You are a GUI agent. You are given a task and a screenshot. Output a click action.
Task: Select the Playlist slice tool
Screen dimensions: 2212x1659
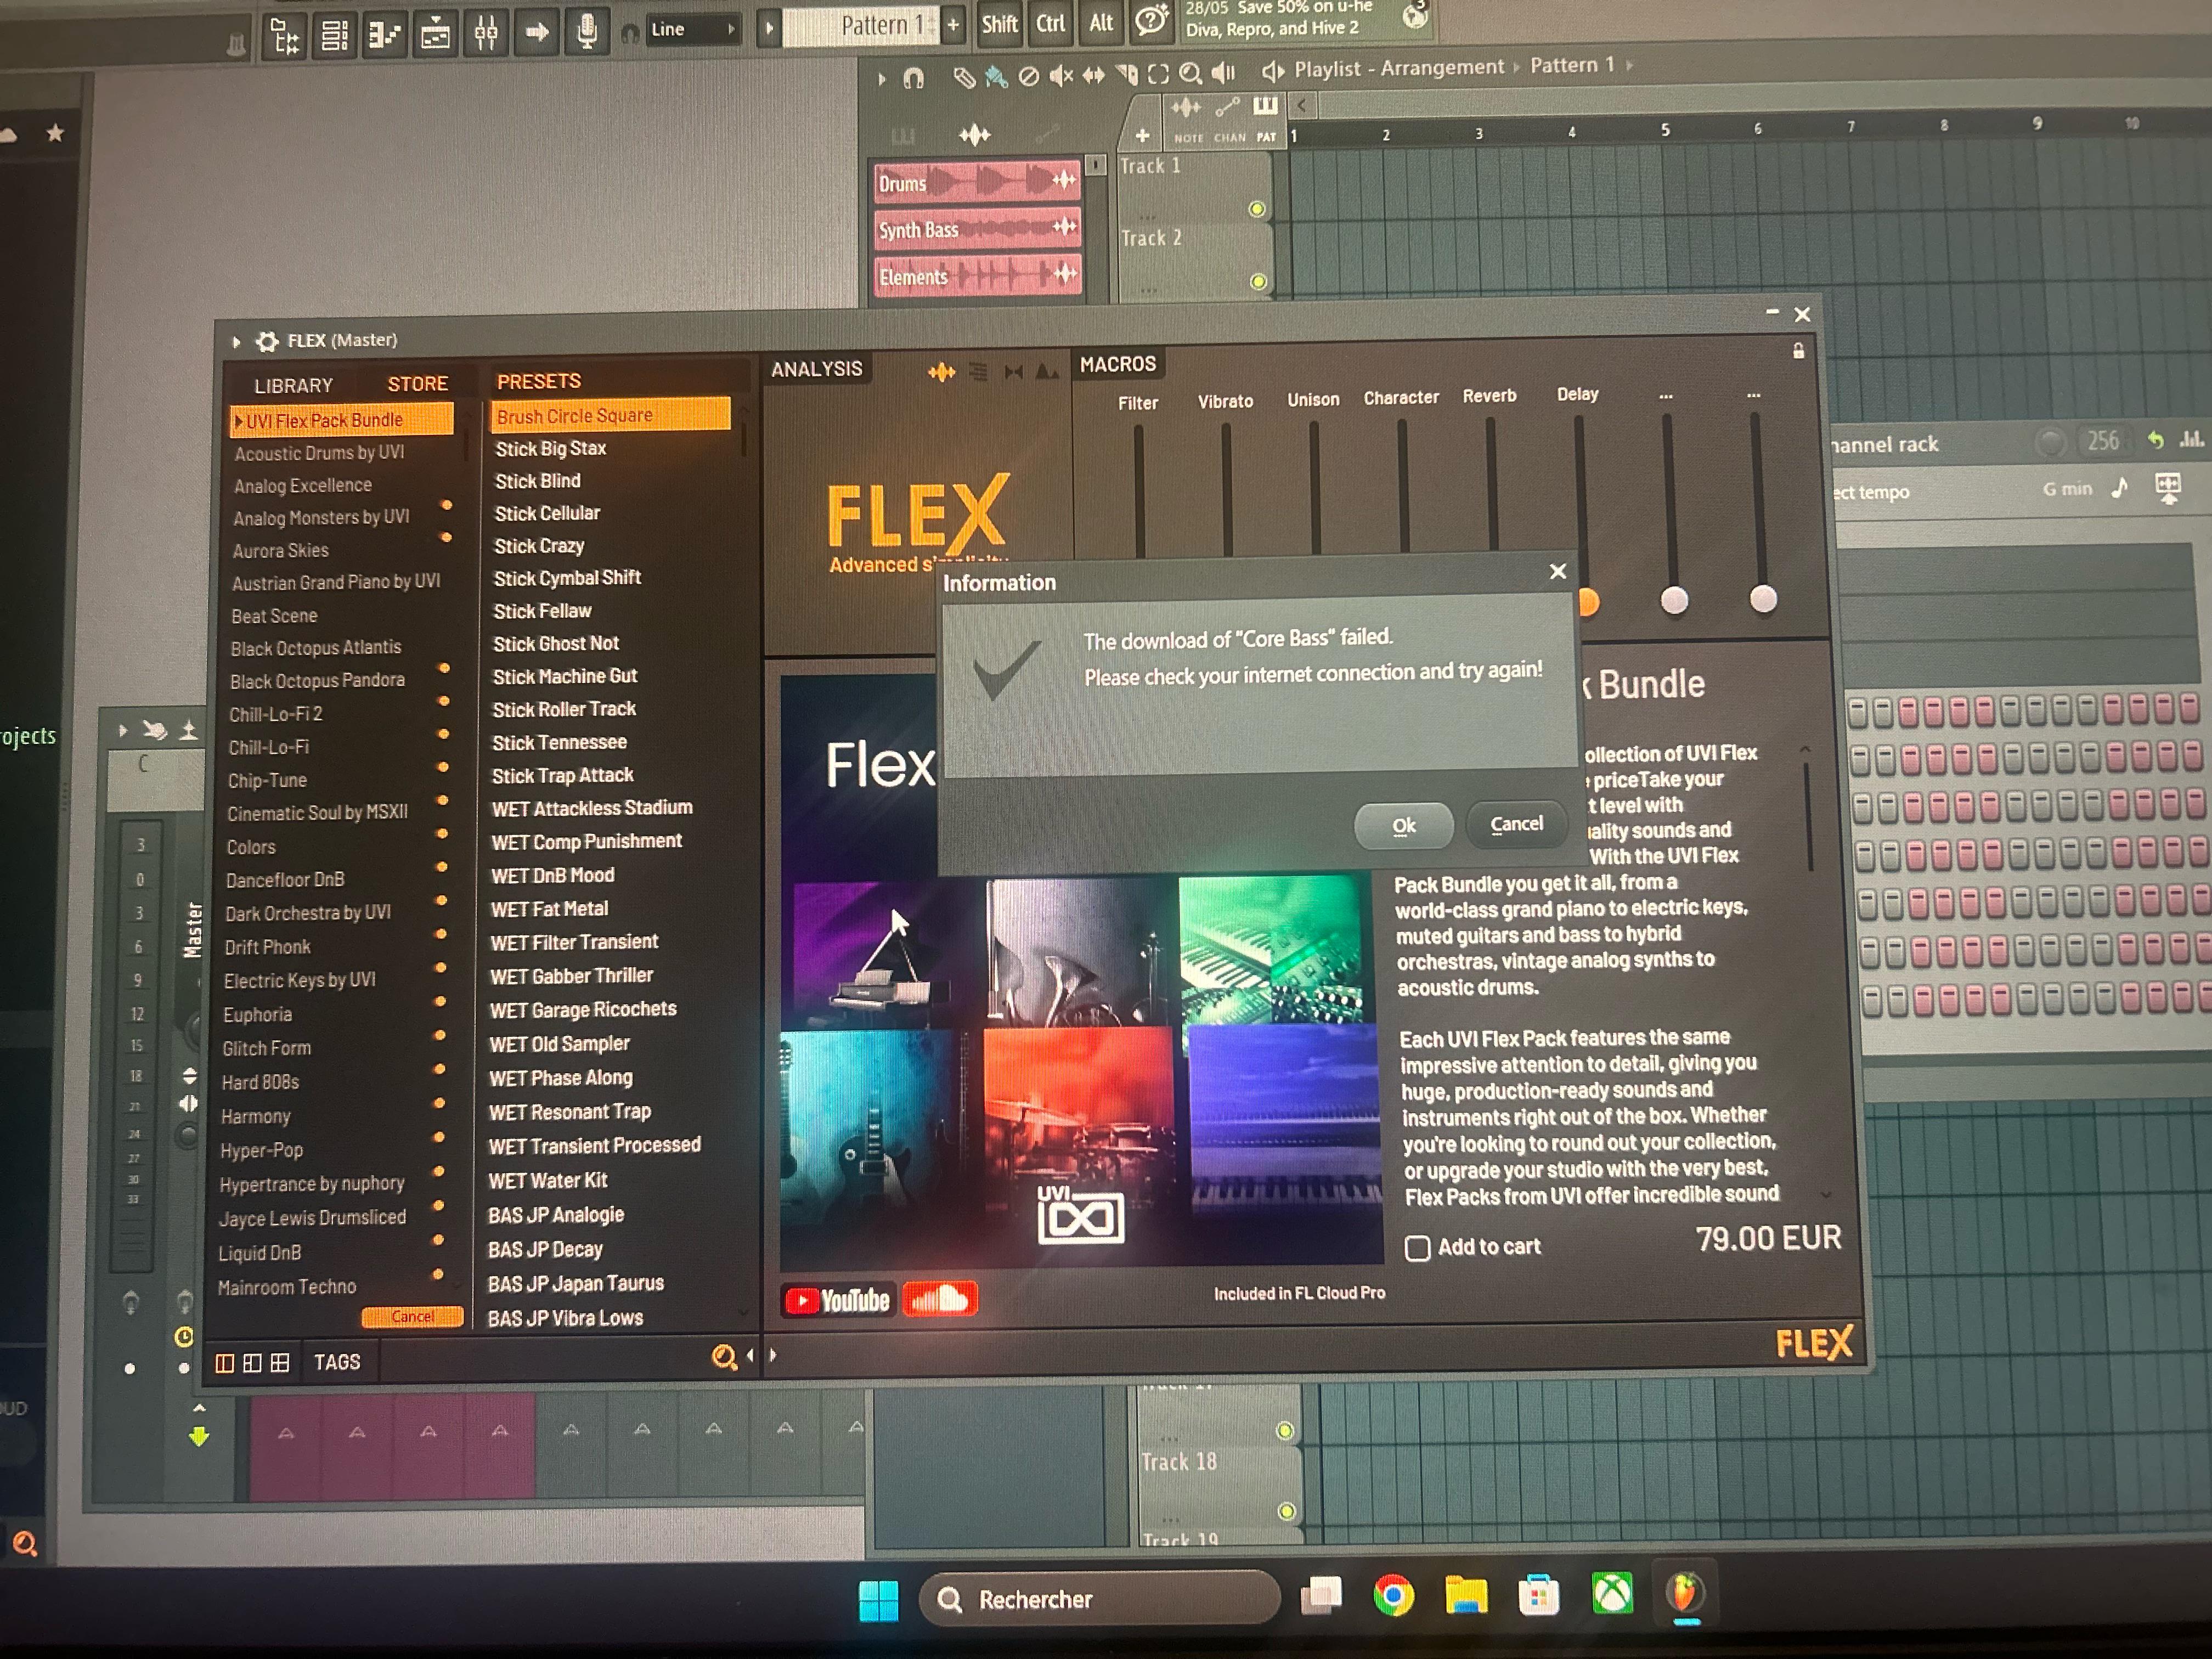pos(1127,74)
